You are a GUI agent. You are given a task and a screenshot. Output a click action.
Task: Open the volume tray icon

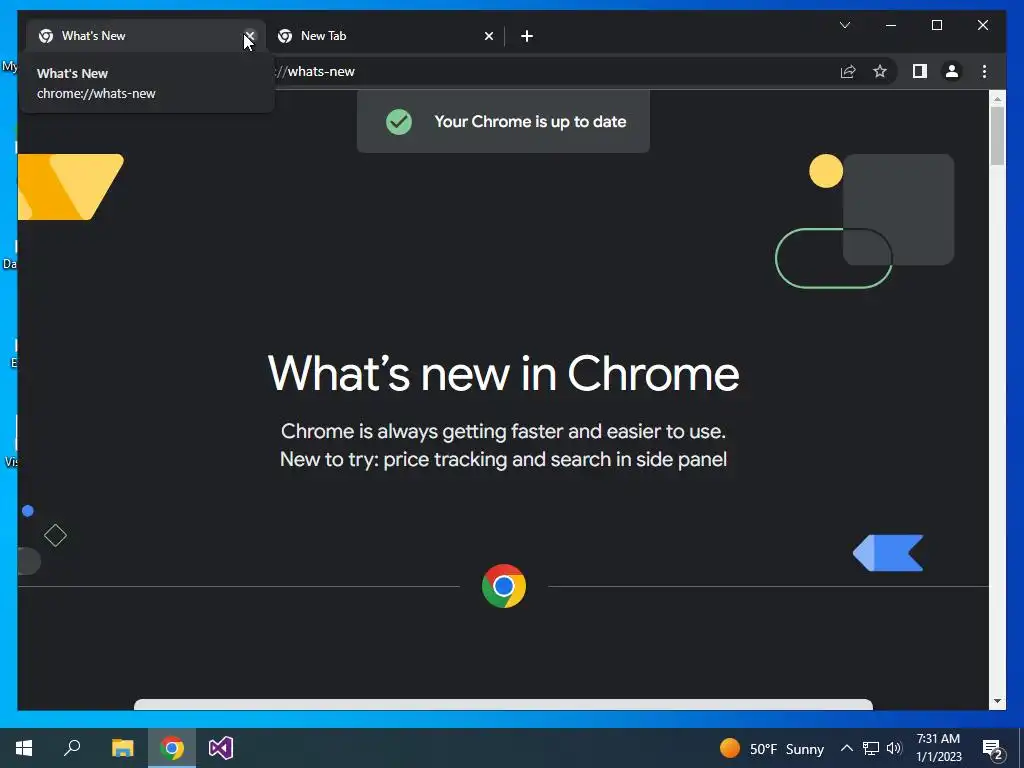tap(894, 748)
